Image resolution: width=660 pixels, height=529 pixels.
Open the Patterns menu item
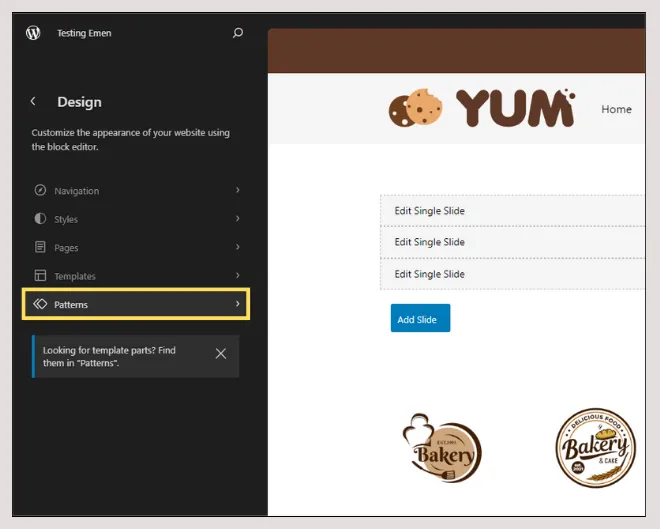click(x=136, y=304)
